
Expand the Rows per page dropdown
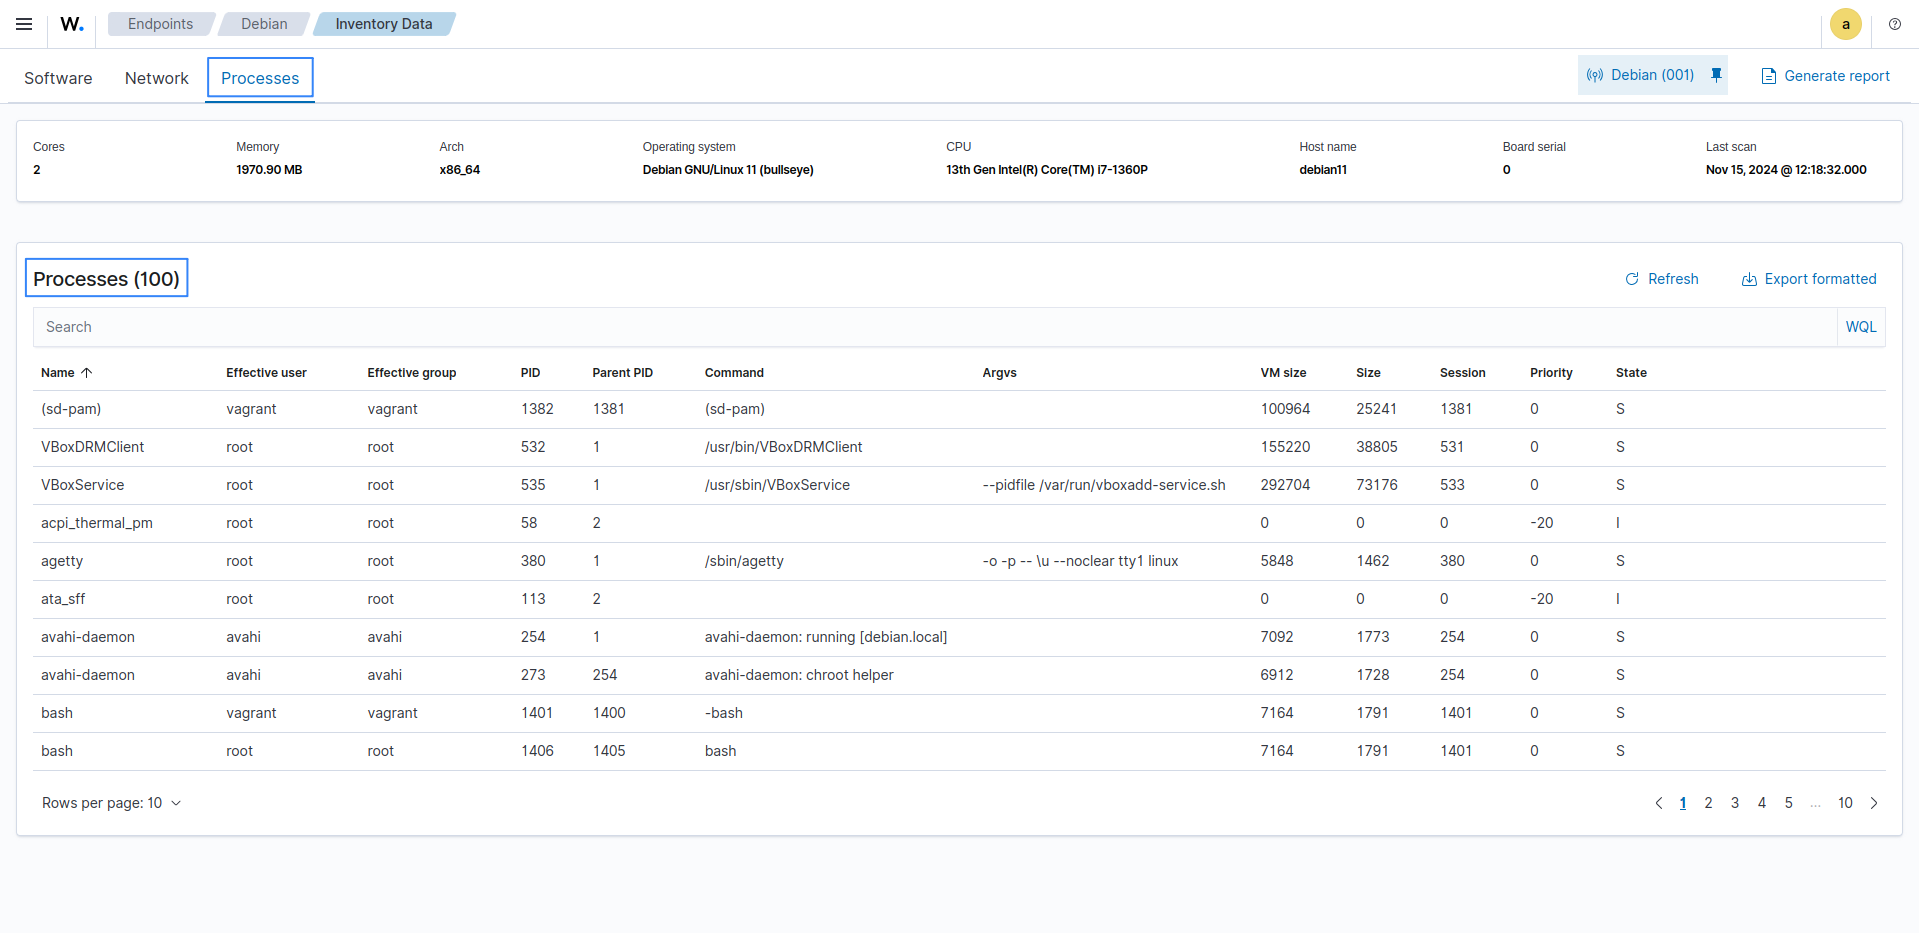111,803
